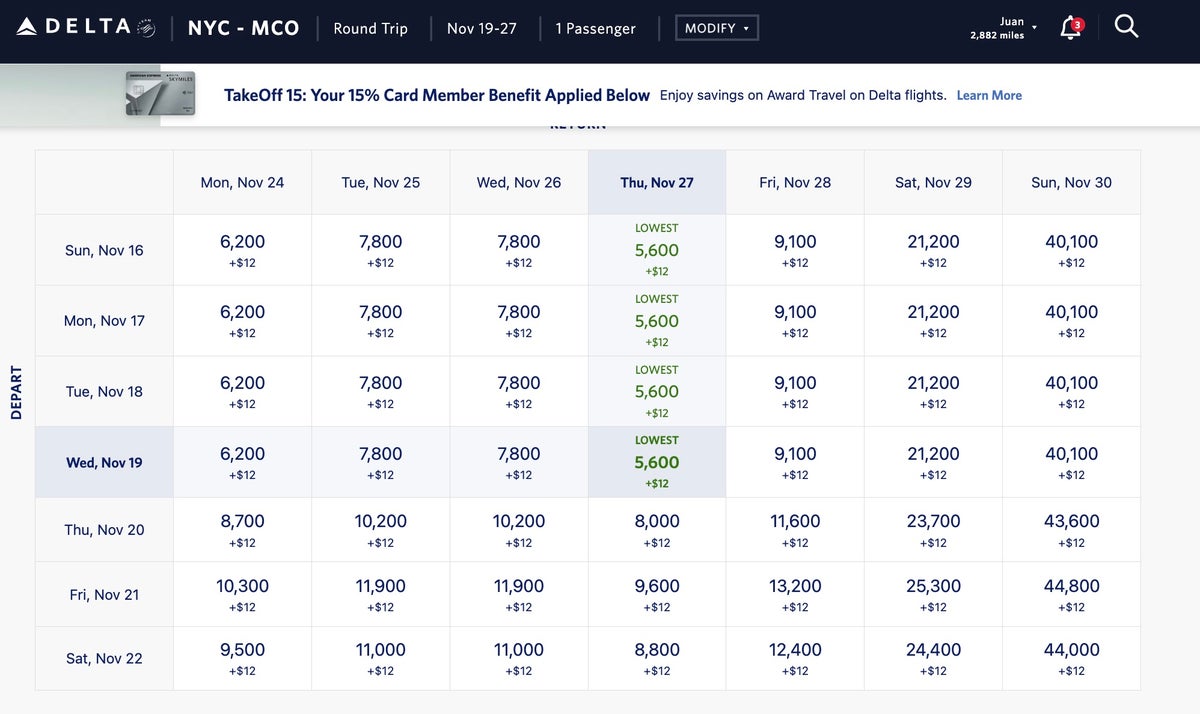Click the Wed, Nov 19 row header
The height and width of the screenshot is (714, 1200).
tap(104, 462)
